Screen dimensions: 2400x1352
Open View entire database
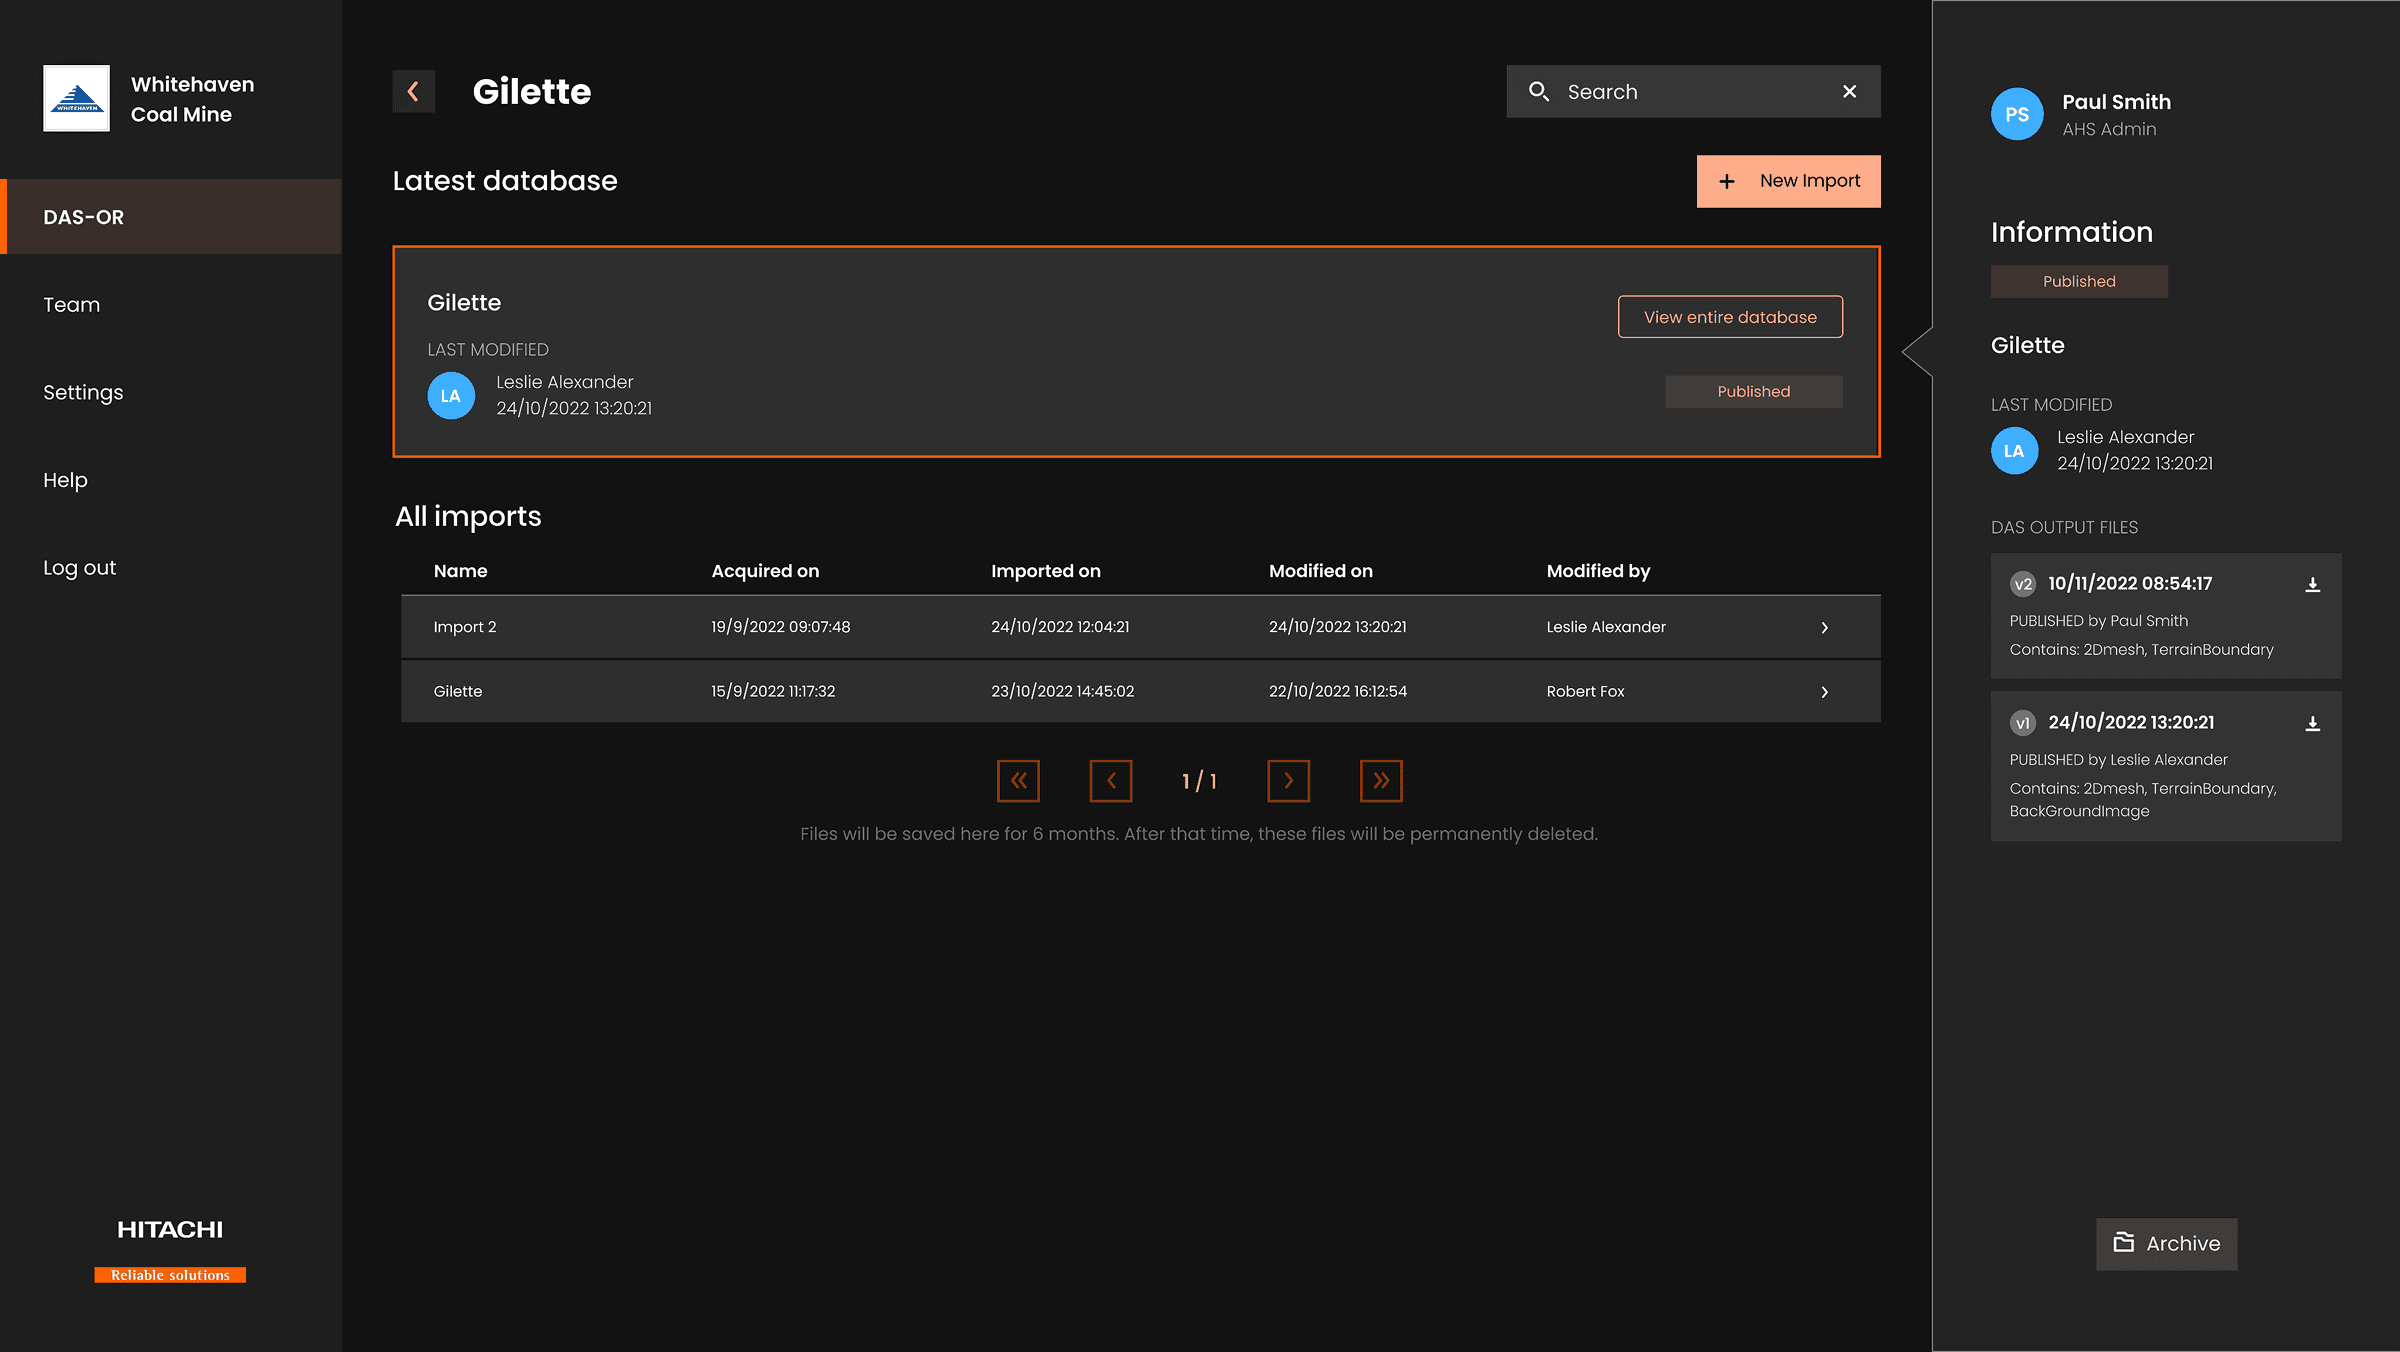(1729, 316)
